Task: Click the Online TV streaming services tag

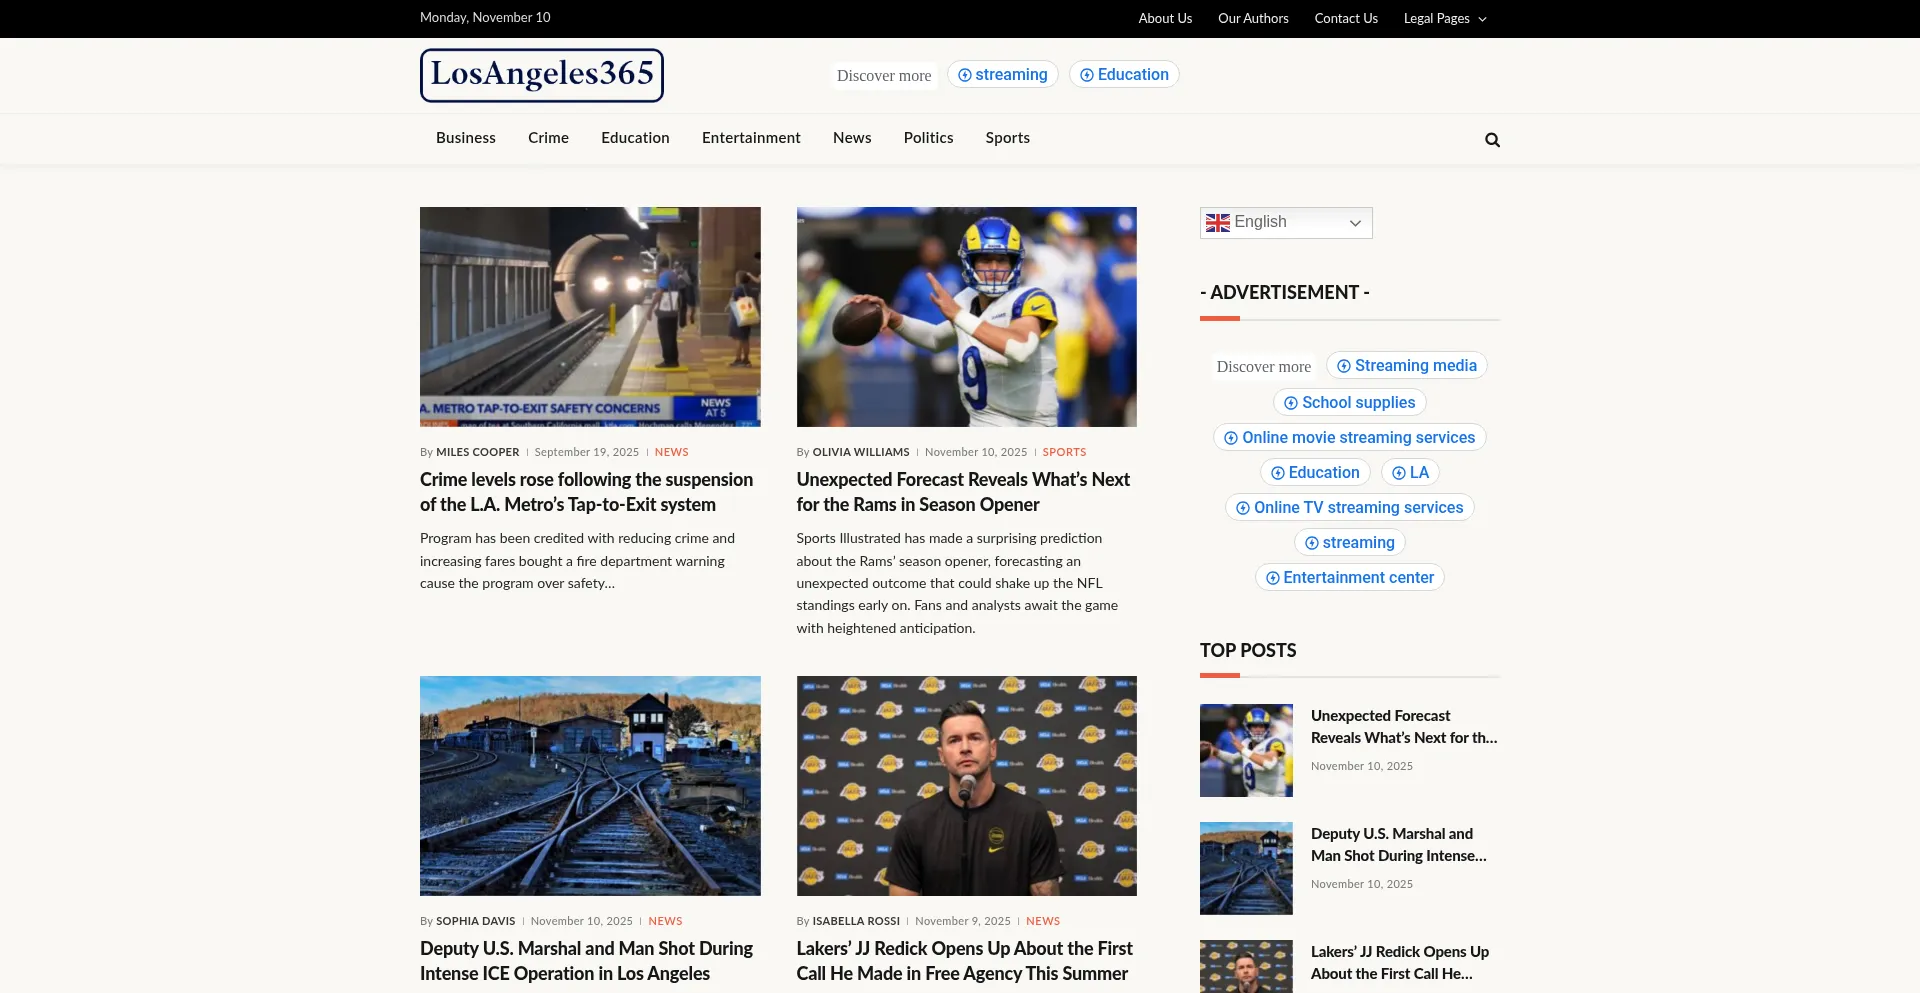Action: click(x=1349, y=508)
